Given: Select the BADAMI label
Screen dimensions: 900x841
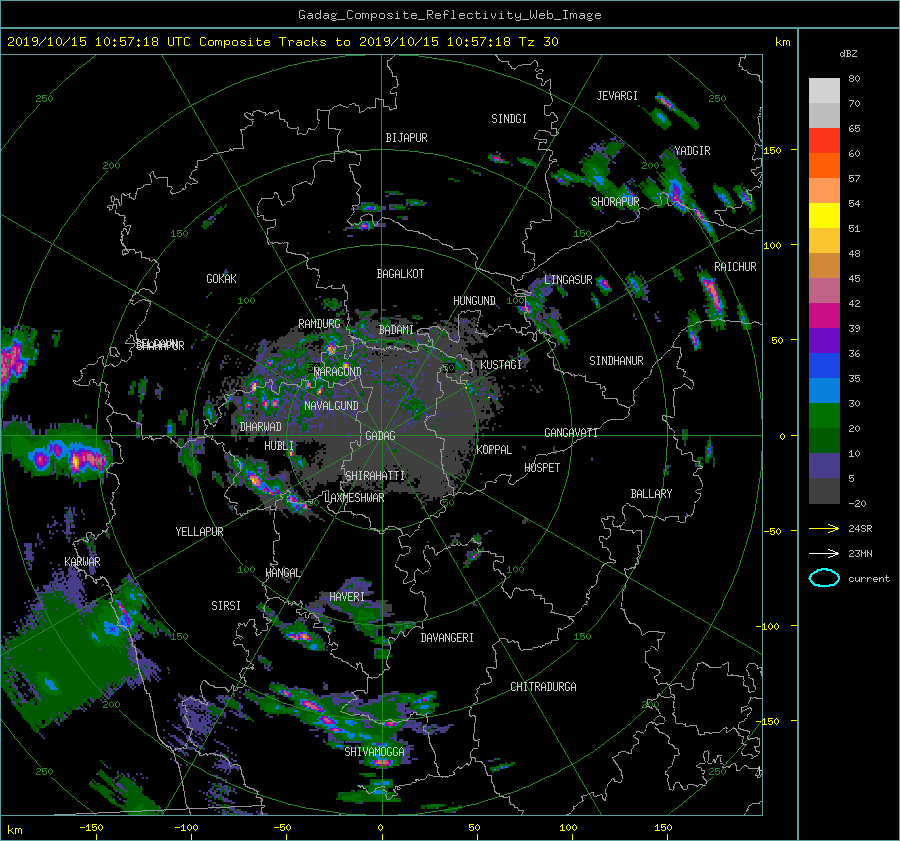Looking at the screenshot, I should [x=396, y=330].
